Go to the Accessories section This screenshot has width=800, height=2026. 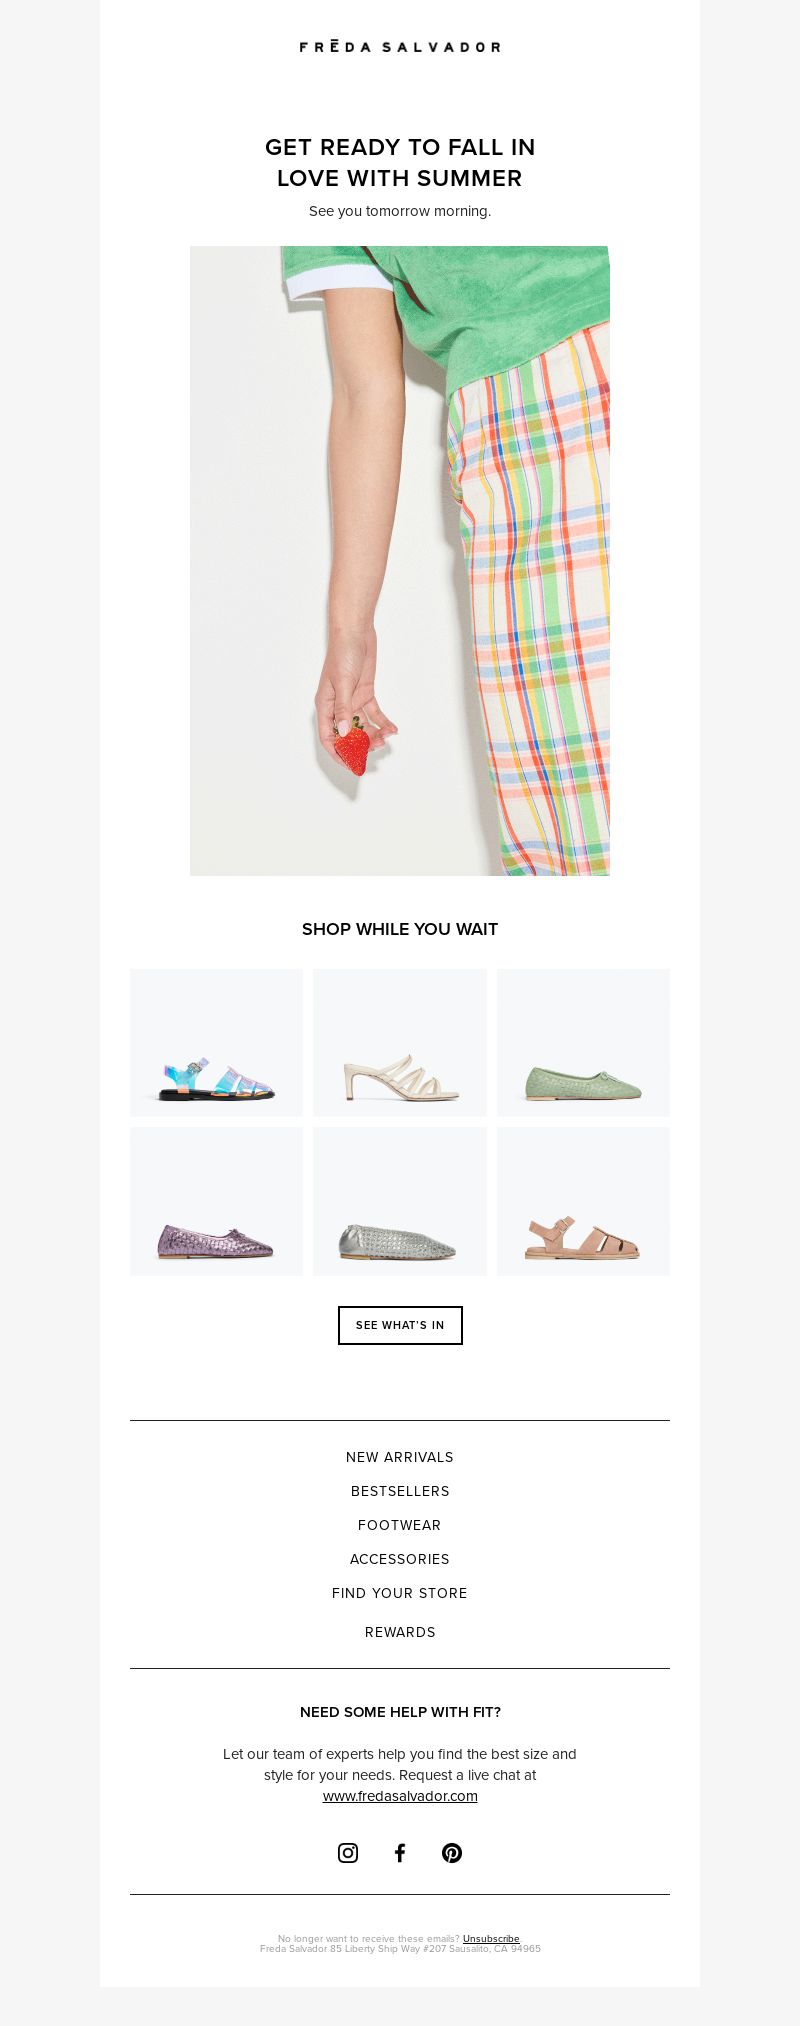pos(400,1559)
